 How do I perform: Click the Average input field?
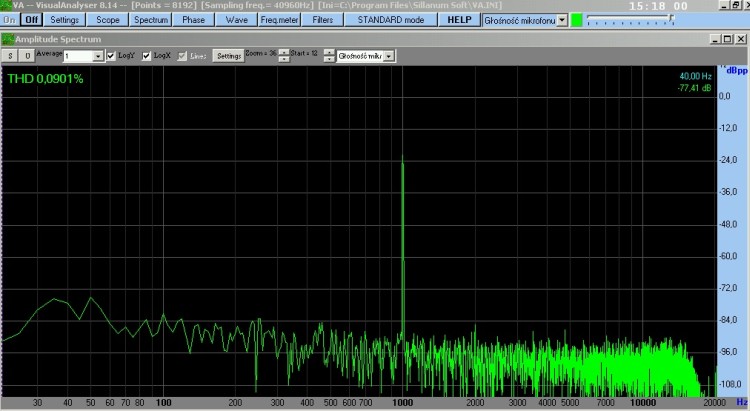[79, 56]
